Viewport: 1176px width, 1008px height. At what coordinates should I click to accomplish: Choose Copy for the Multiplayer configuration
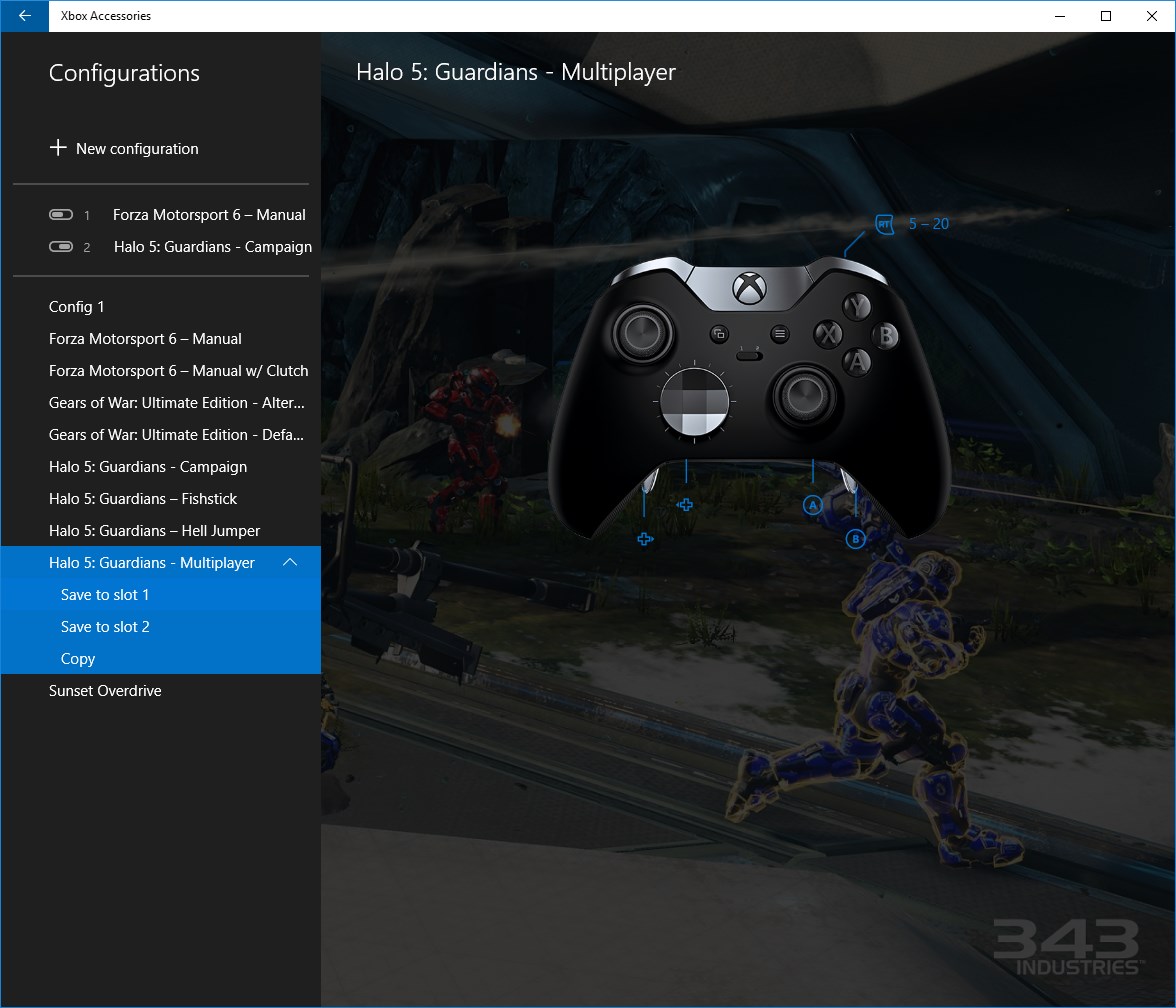[x=160, y=658]
